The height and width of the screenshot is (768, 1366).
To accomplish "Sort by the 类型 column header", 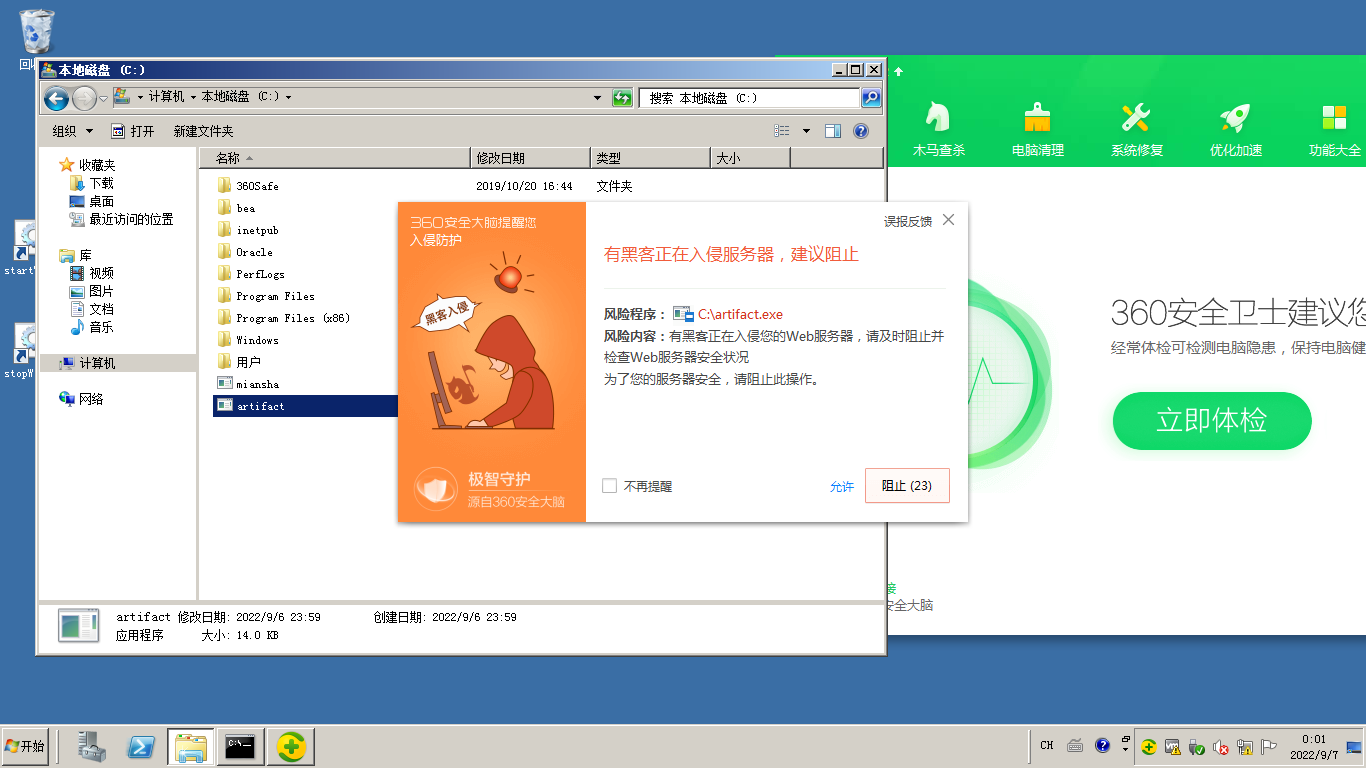I will coord(650,158).
